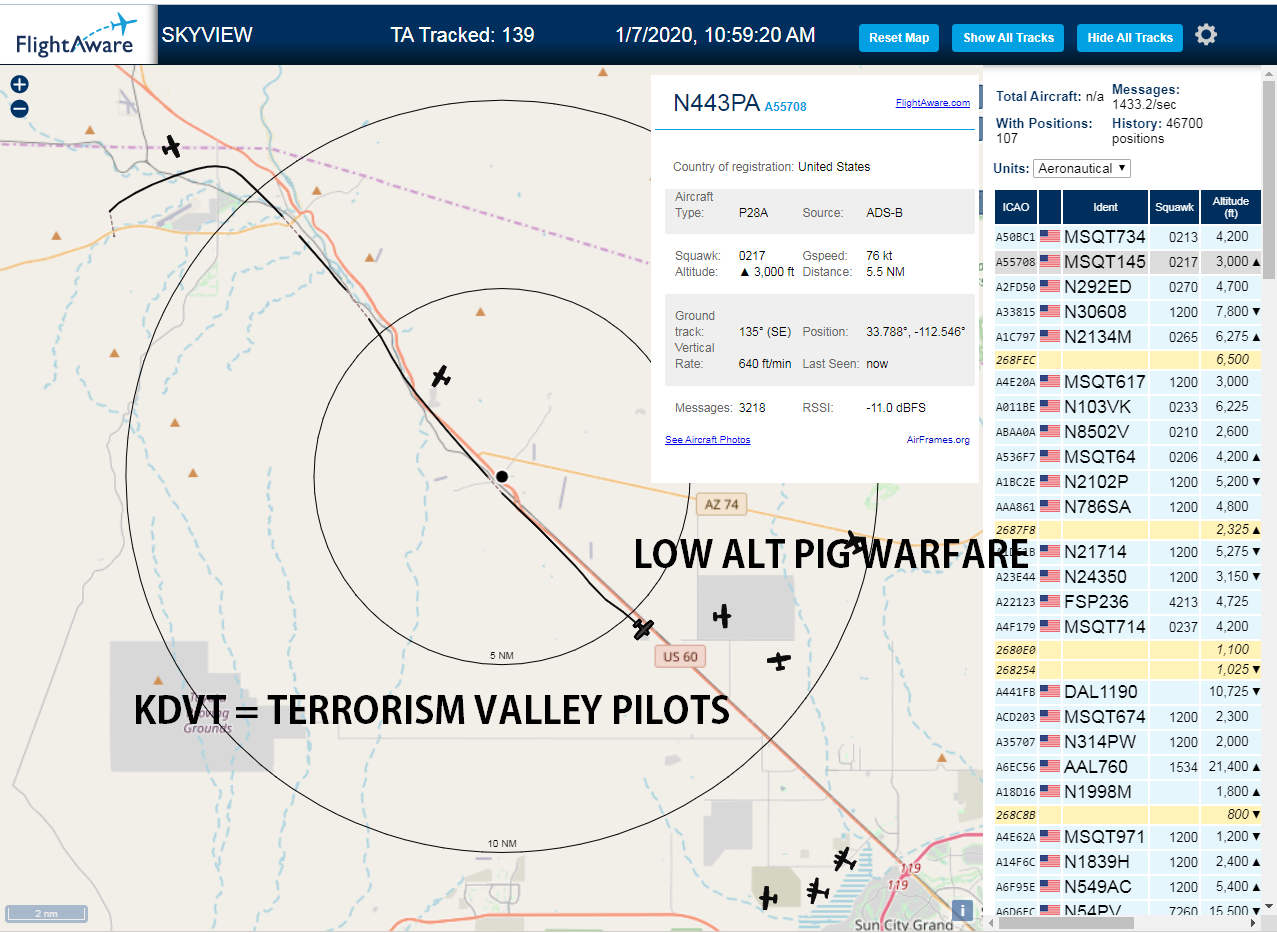The width and height of the screenshot is (1277, 933).
Task: Select the MSQT714 aircraft row
Action: 1128,627
